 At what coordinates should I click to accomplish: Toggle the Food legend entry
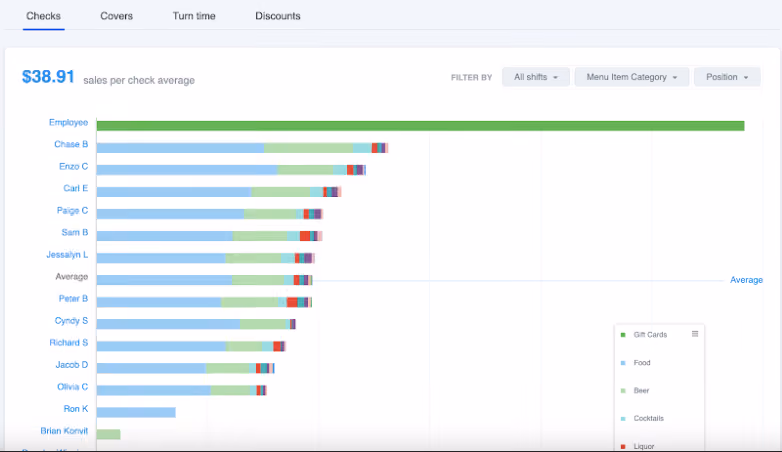[x=635, y=363]
